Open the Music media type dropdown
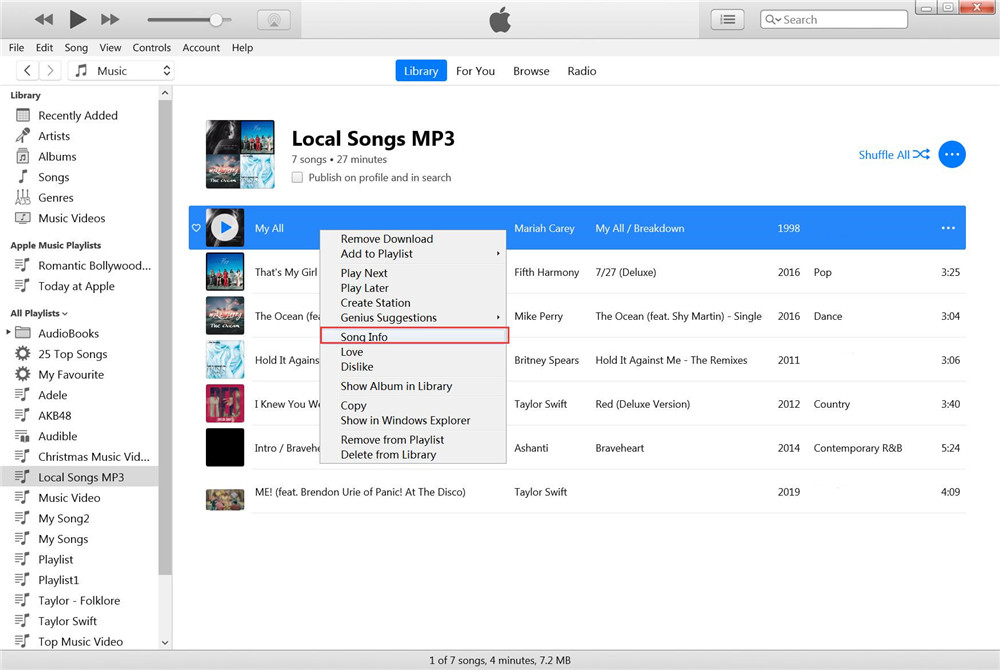Screen dimensions: 1000x670 coord(121,71)
